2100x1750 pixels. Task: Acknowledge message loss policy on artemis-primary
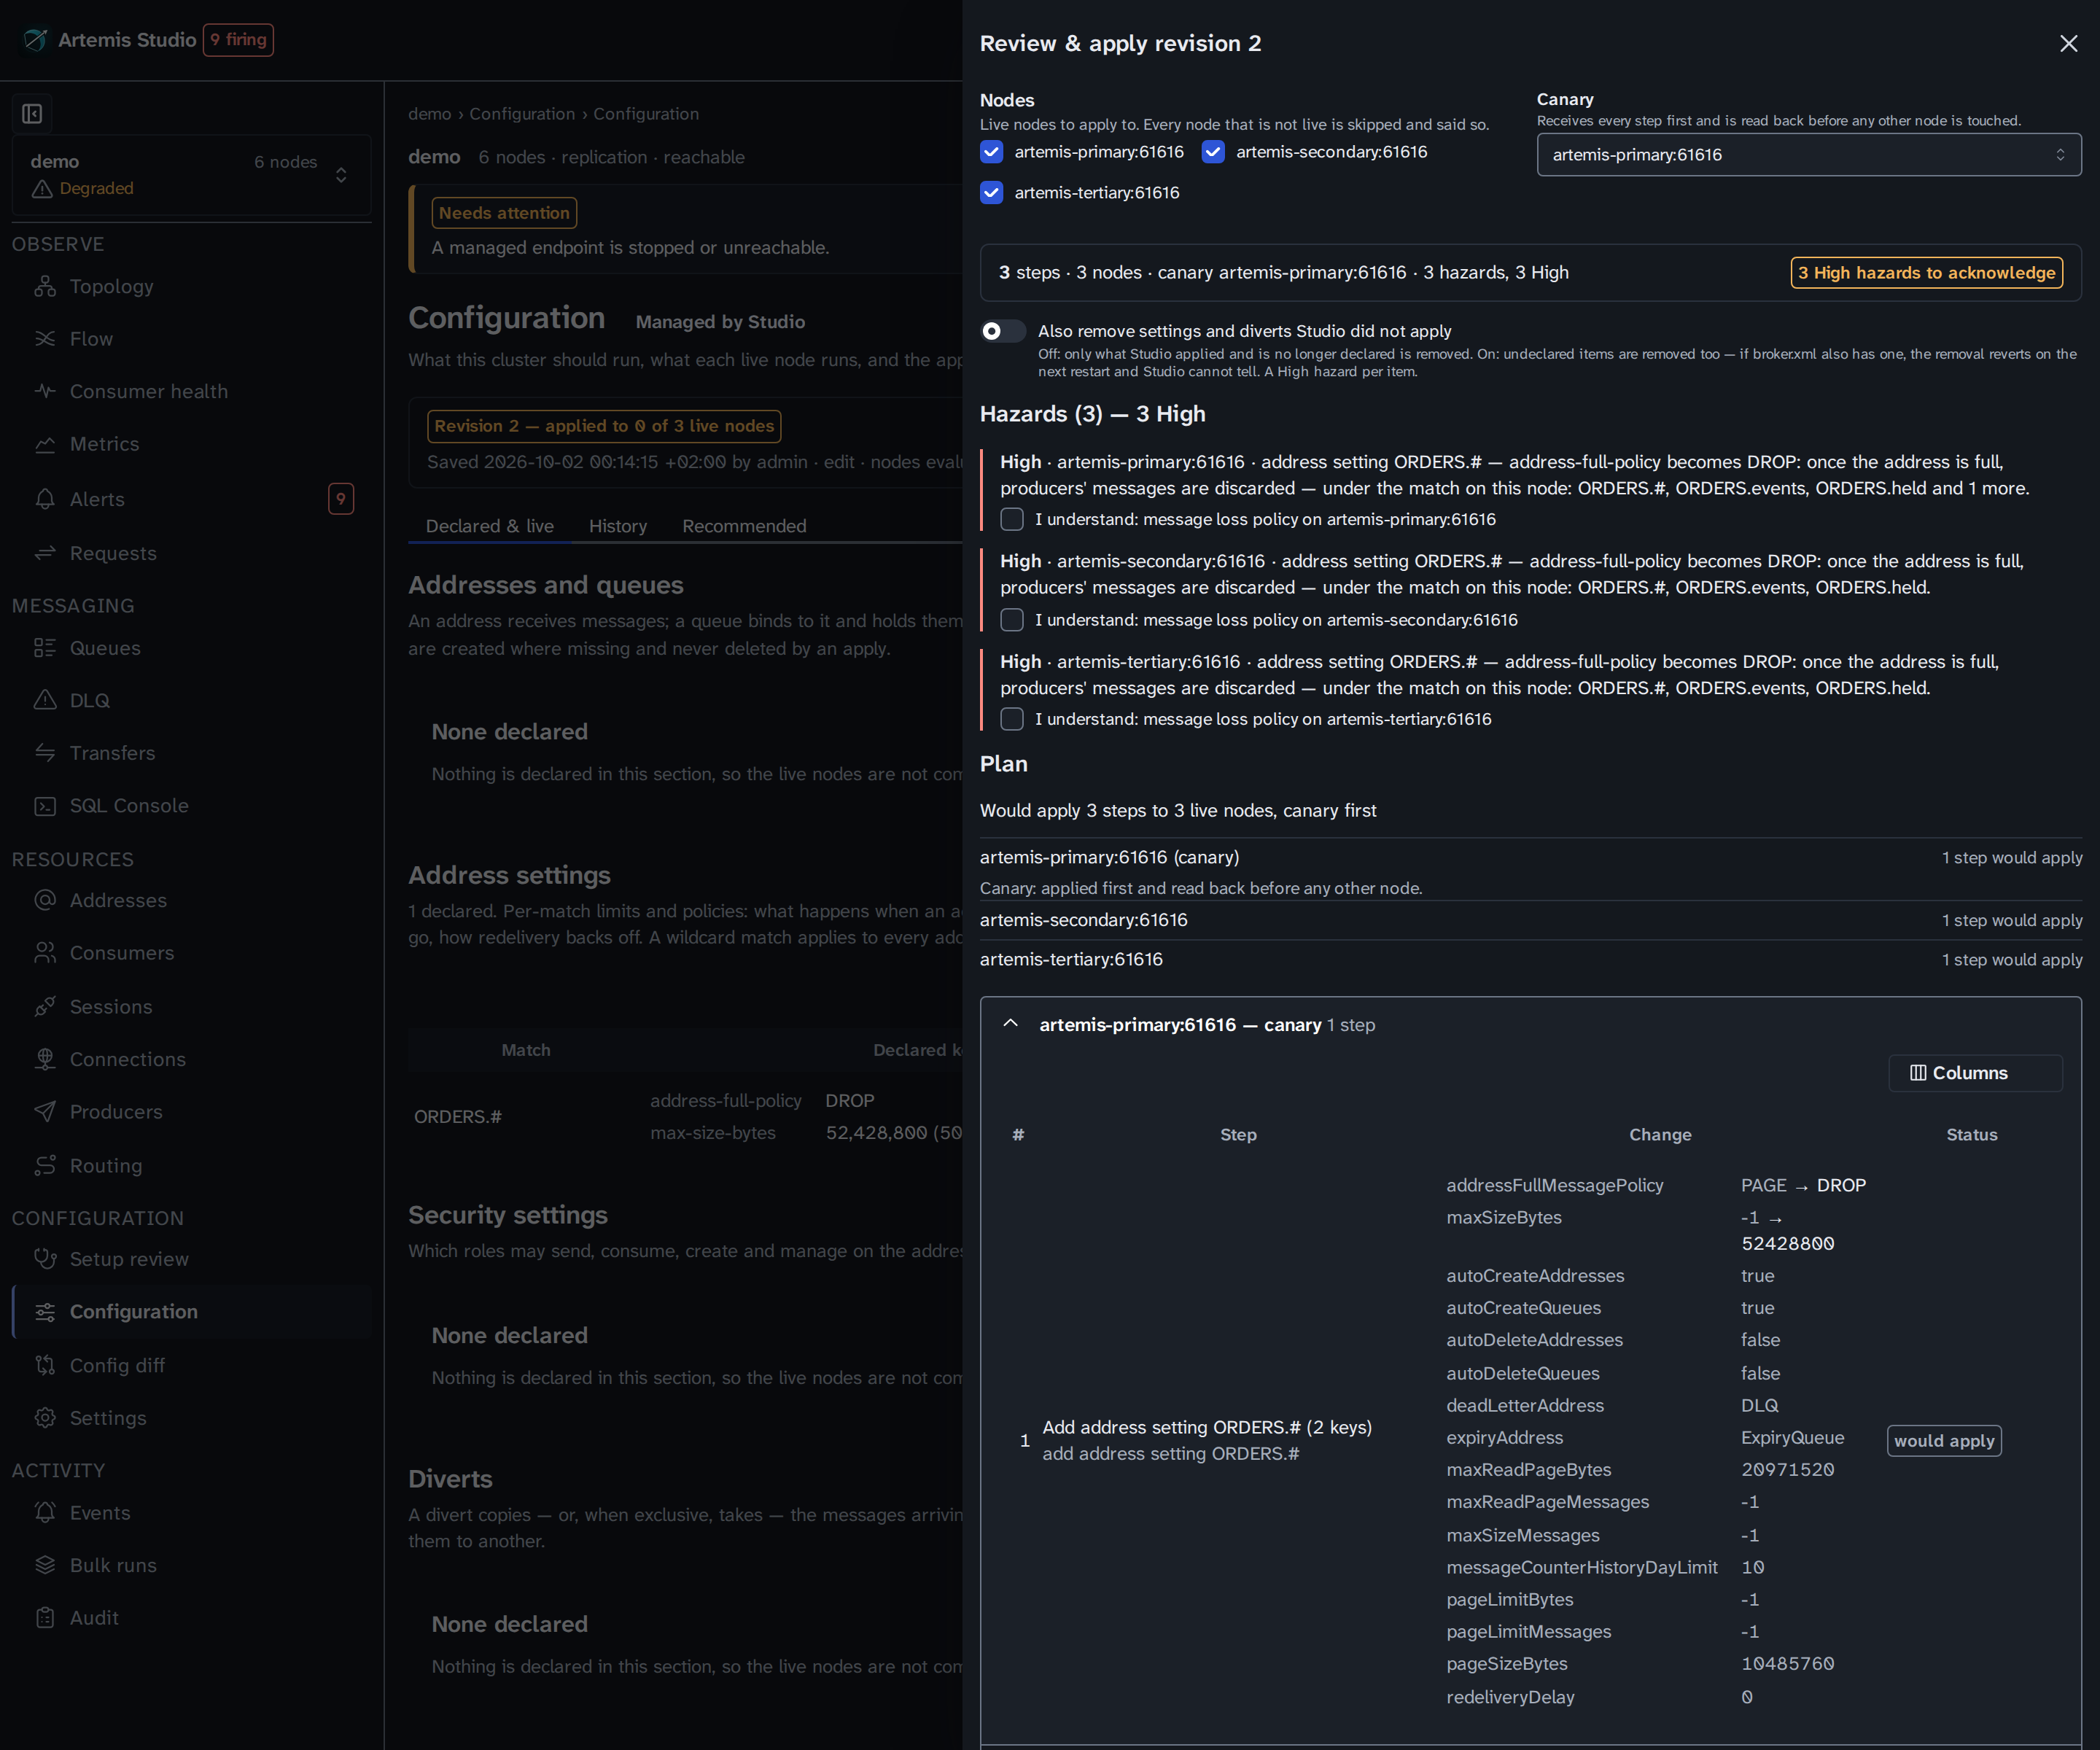click(1012, 519)
